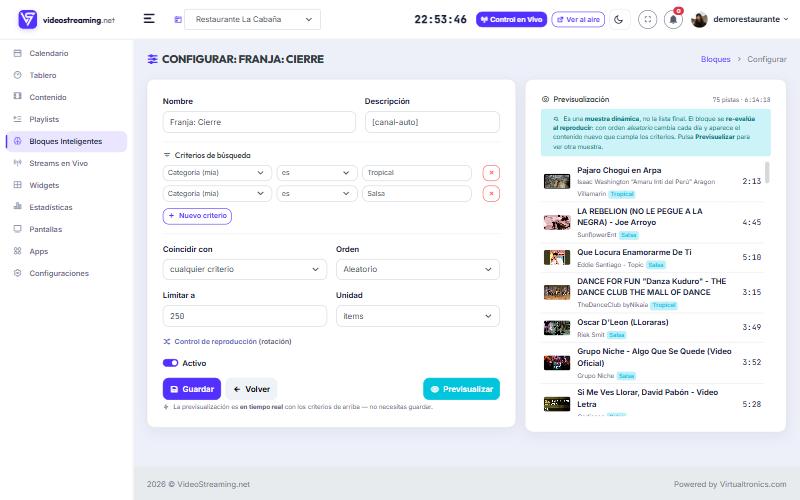Switch to dark mode moon icon

point(619,19)
